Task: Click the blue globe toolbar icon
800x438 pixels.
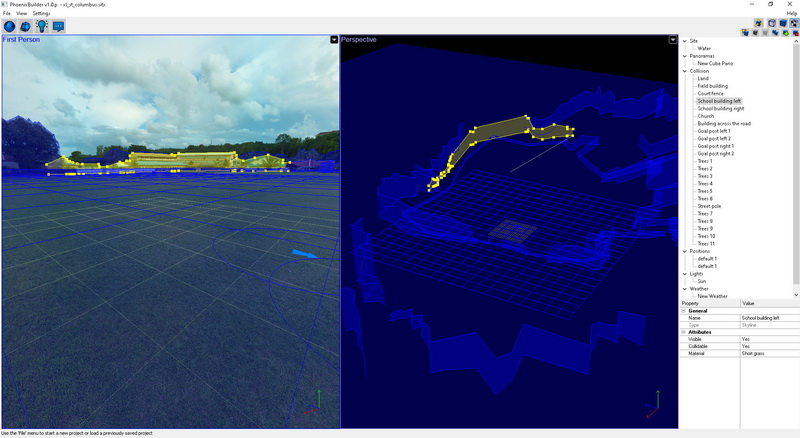Action: click(x=10, y=26)
